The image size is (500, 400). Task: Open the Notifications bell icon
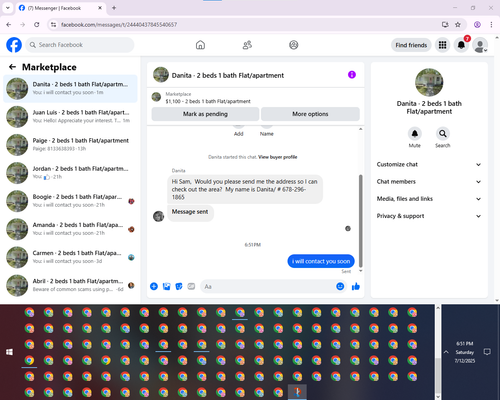pyautogui.click(x=461, y=45)
